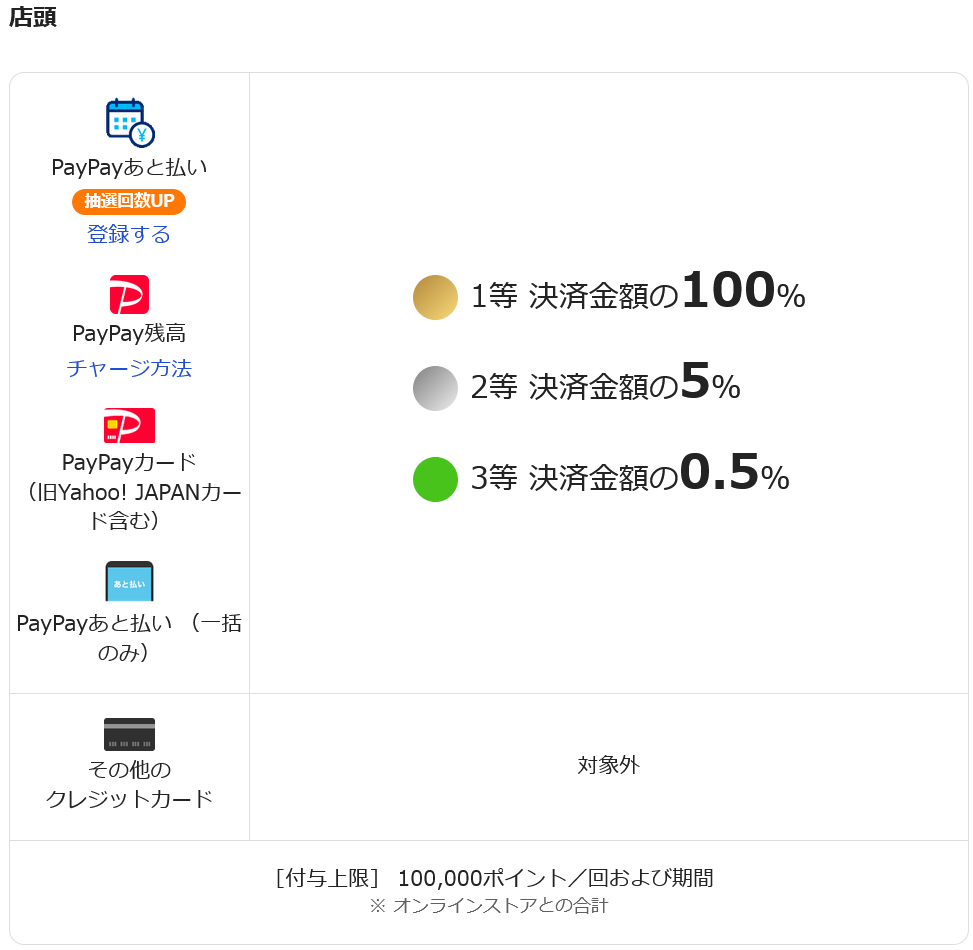Click the 2等 決済金額の5% text
The width and height of the screenshot is (973, 950).
point(605,386)
